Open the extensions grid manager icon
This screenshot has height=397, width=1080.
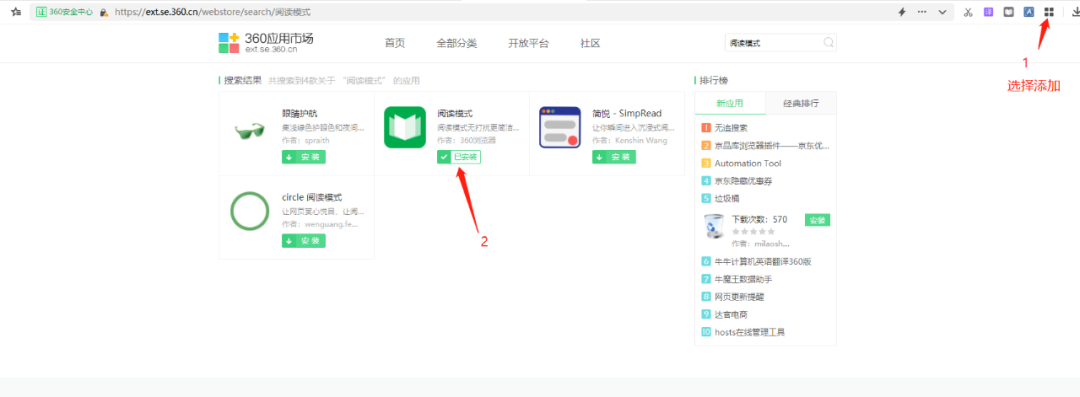[x=1049, y=12]
